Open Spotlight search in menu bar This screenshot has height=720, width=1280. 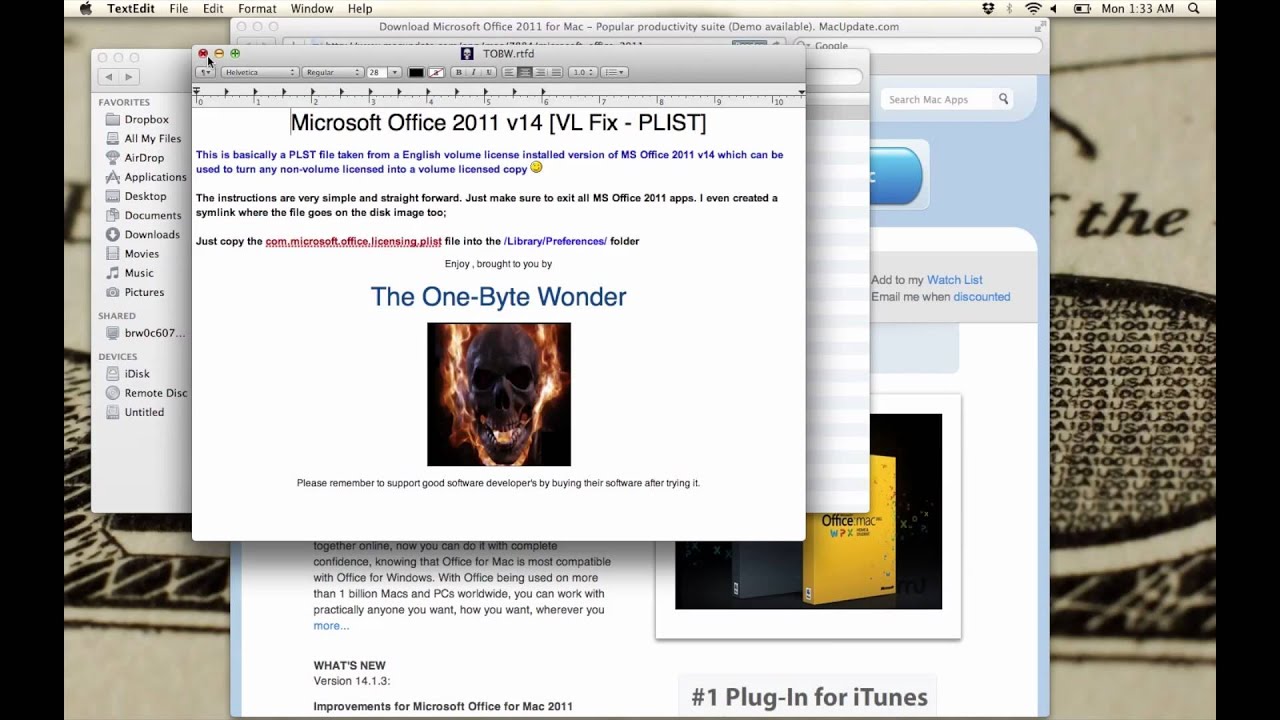click(1194, 9)
